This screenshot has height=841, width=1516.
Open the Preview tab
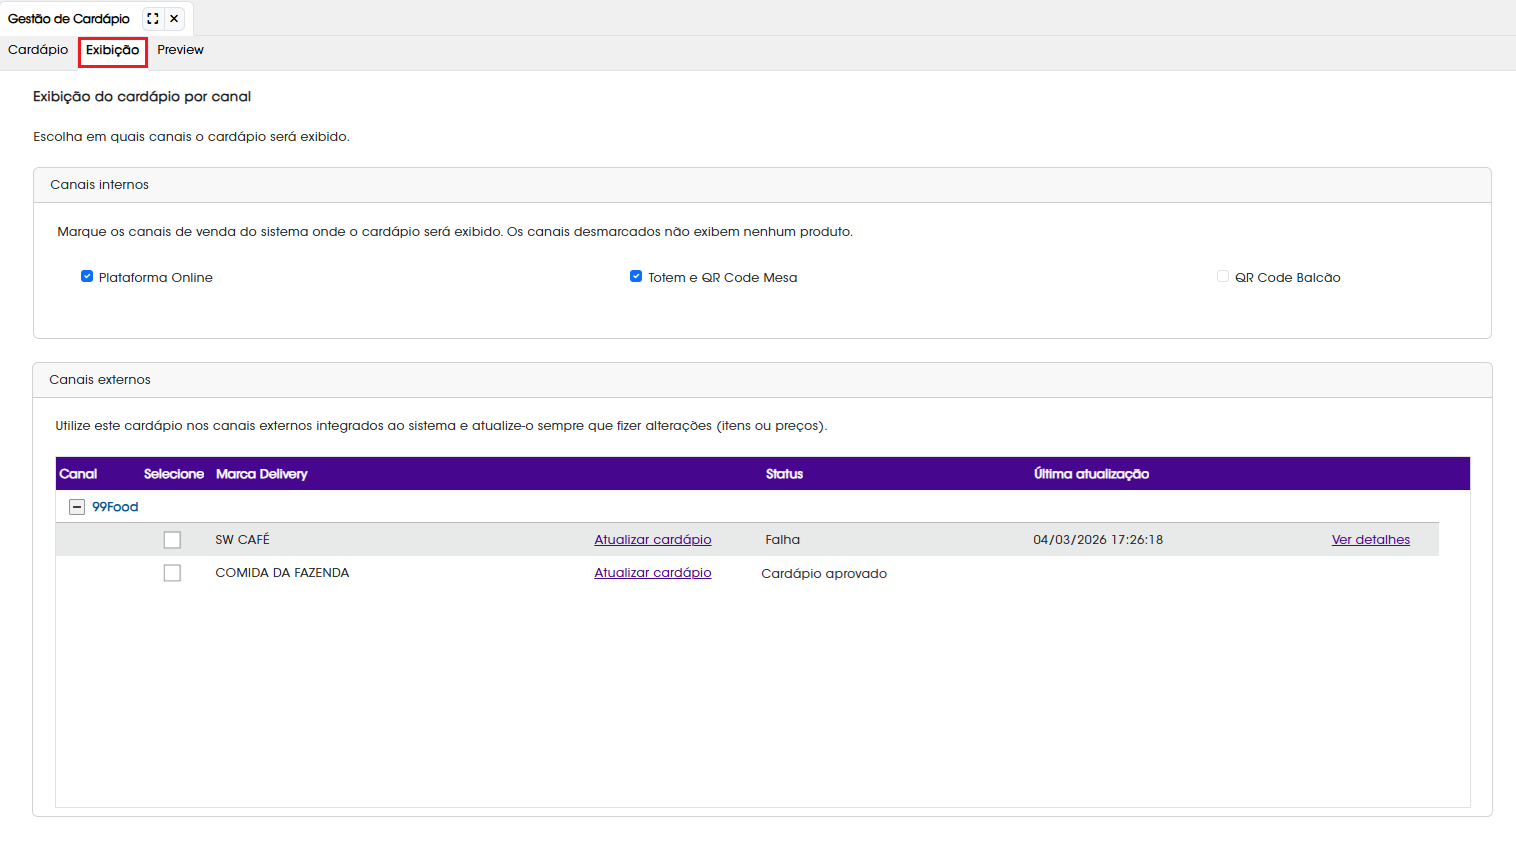(180, 50)
